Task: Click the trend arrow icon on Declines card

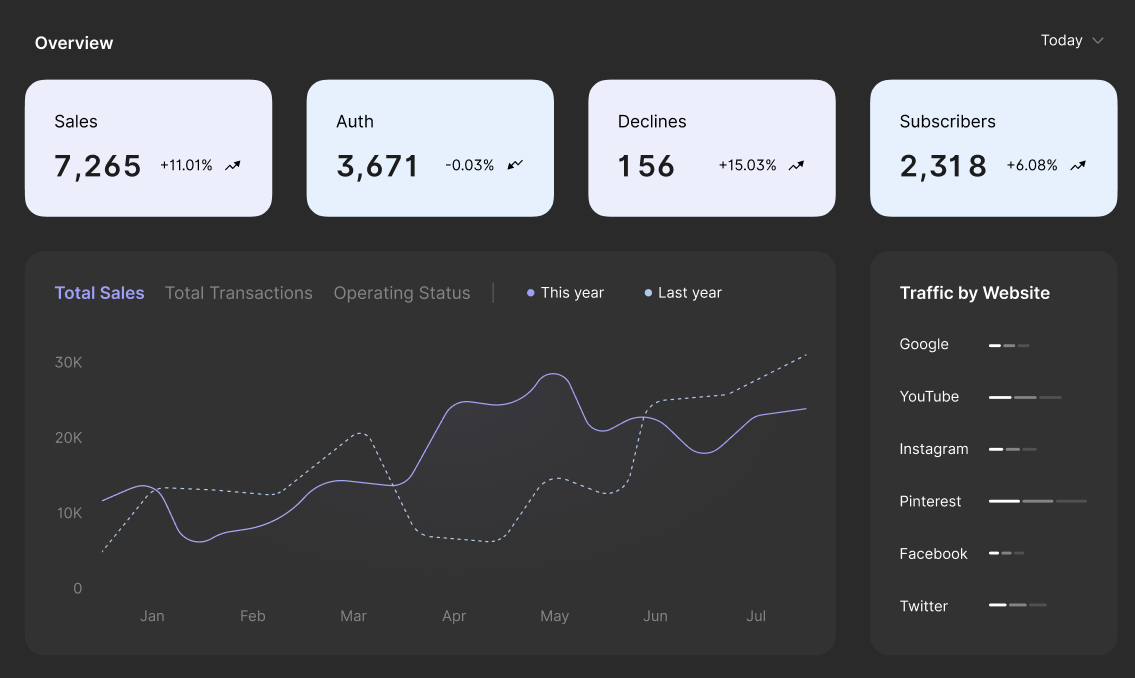Action: 796,166
